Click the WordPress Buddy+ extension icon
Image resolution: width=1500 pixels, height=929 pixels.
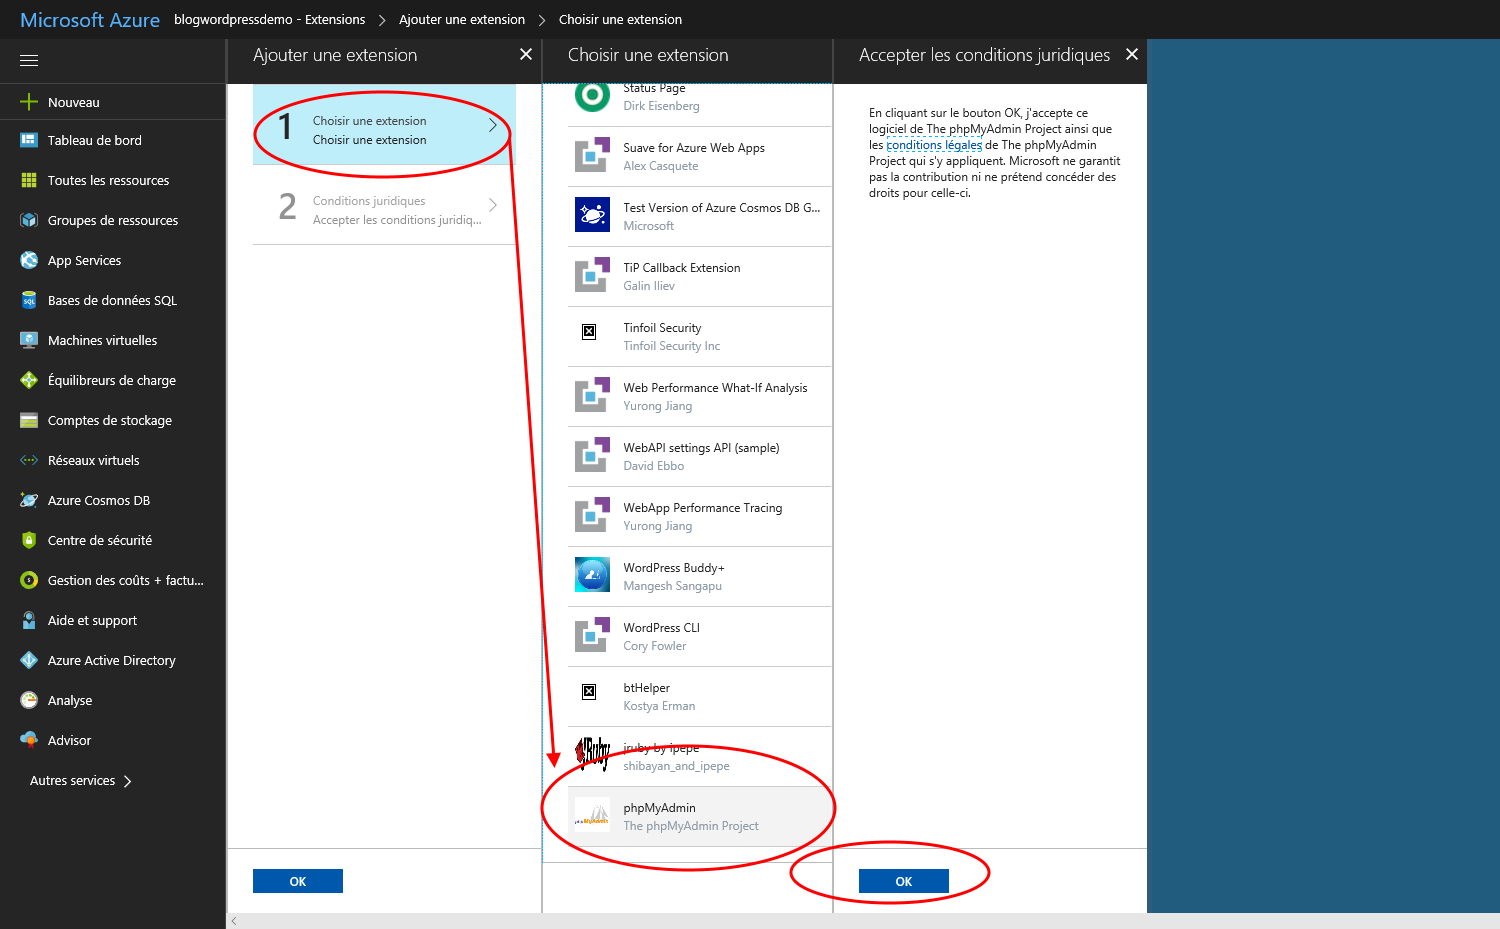[592, 575]
